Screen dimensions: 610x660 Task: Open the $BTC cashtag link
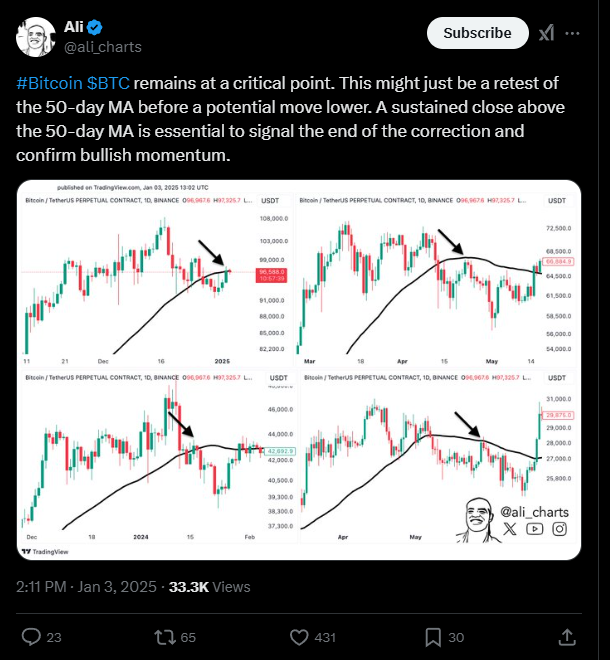(x=108, y=83)
